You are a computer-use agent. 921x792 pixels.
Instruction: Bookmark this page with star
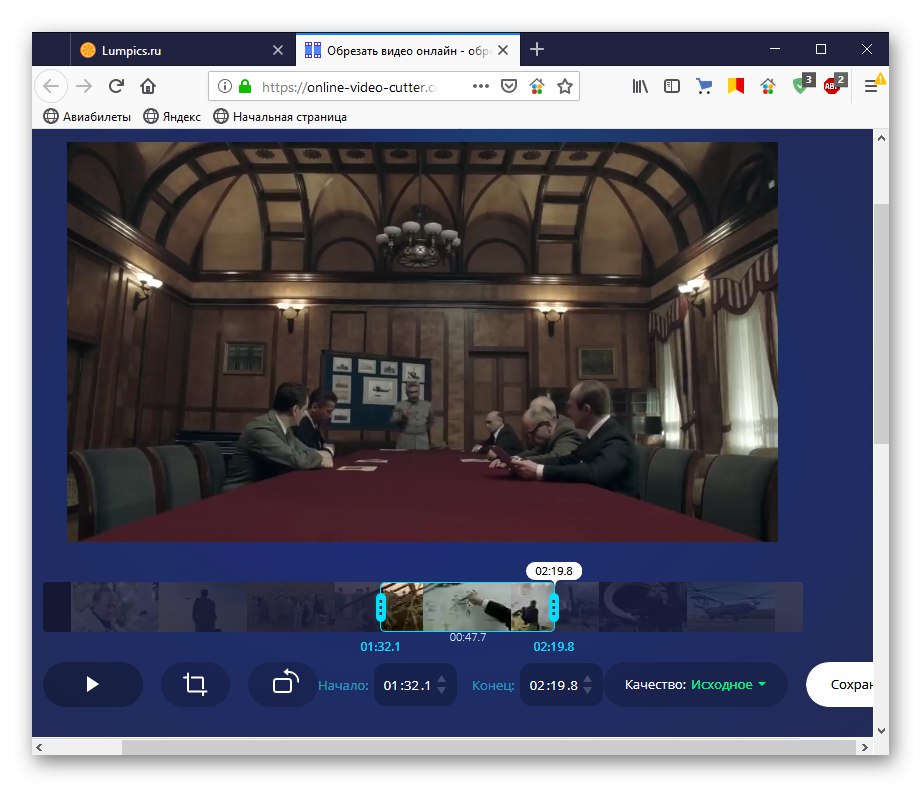coord(565,86)
